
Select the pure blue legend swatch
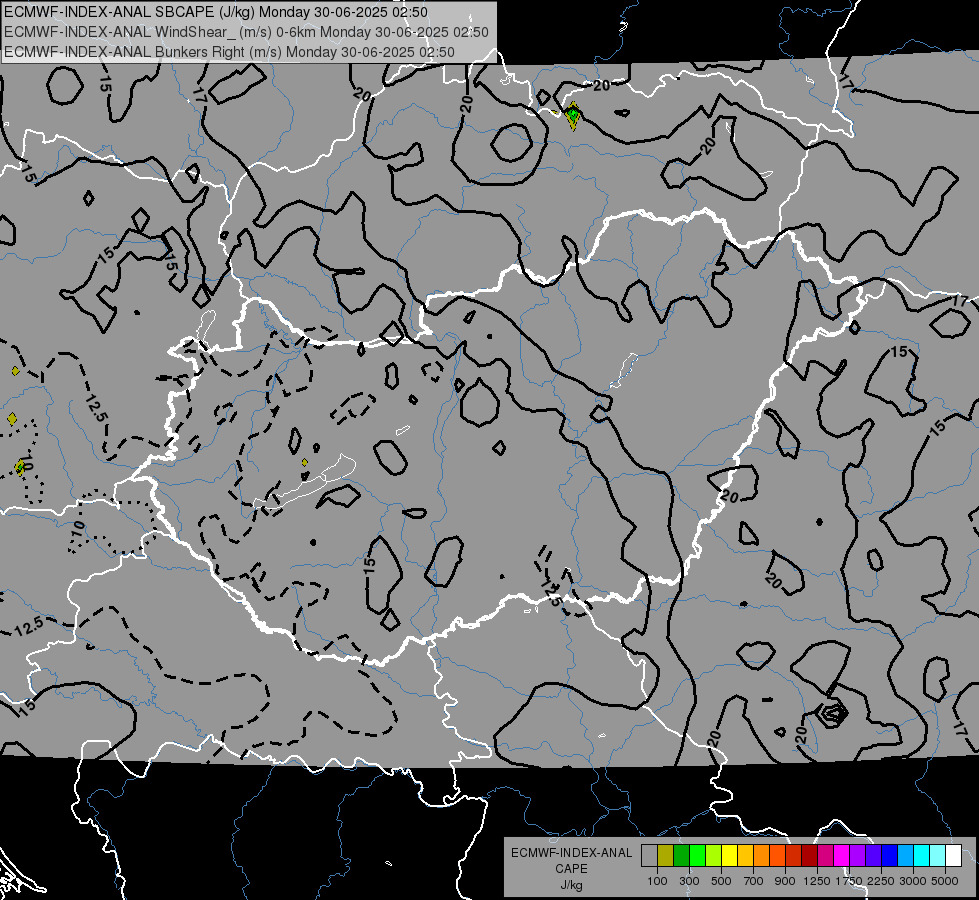click(x=890, y=856)
